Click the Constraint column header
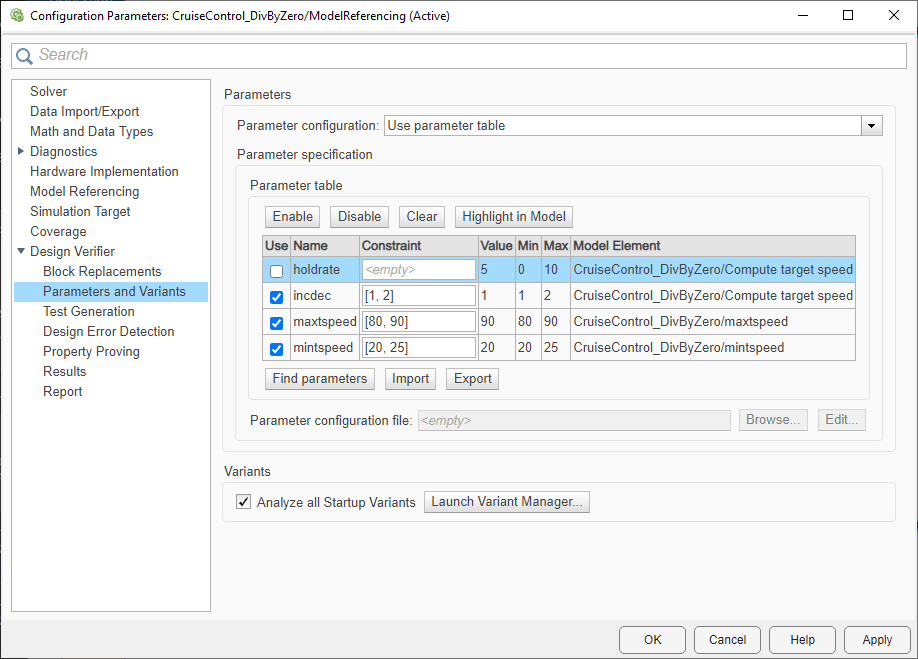 (x=419, y=246)
